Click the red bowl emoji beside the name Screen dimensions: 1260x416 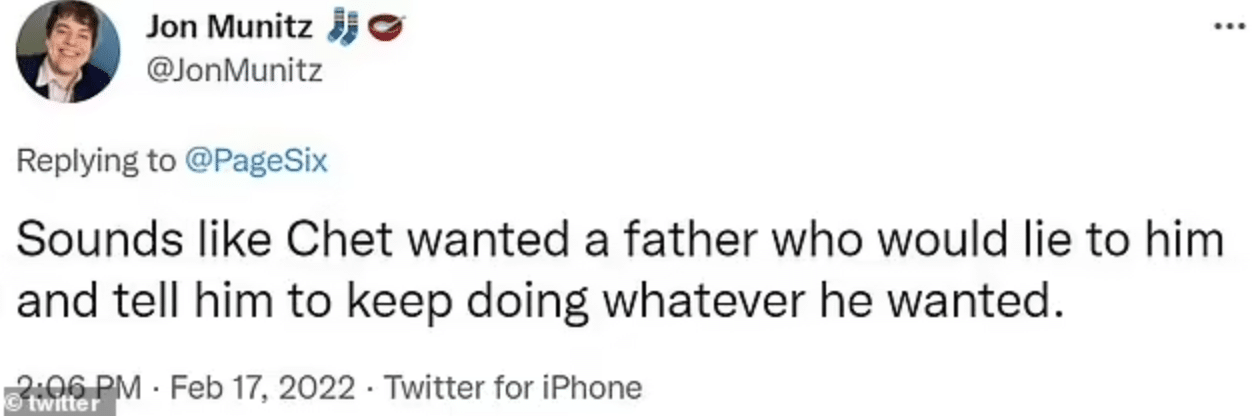[x=383, y=27]
